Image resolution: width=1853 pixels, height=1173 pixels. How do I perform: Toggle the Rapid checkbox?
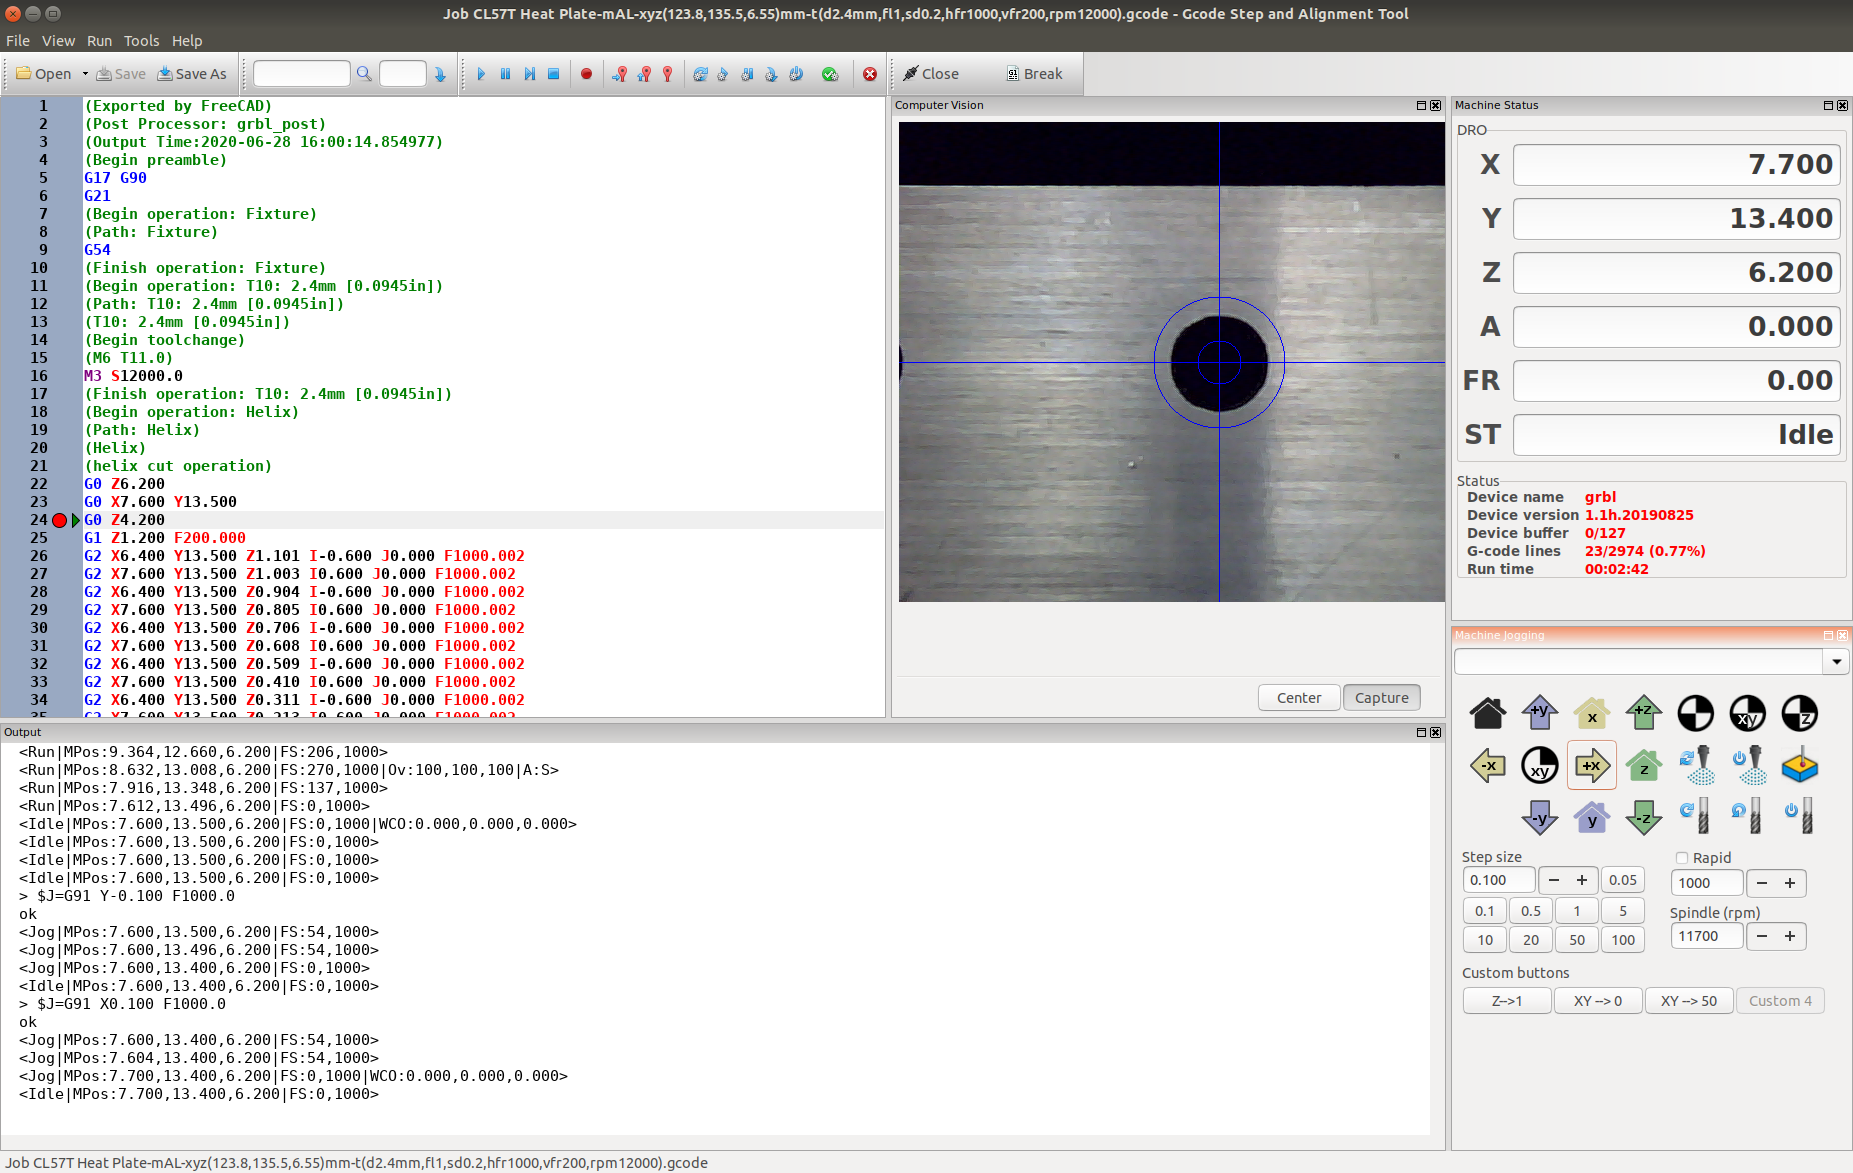coord(1682,858)
